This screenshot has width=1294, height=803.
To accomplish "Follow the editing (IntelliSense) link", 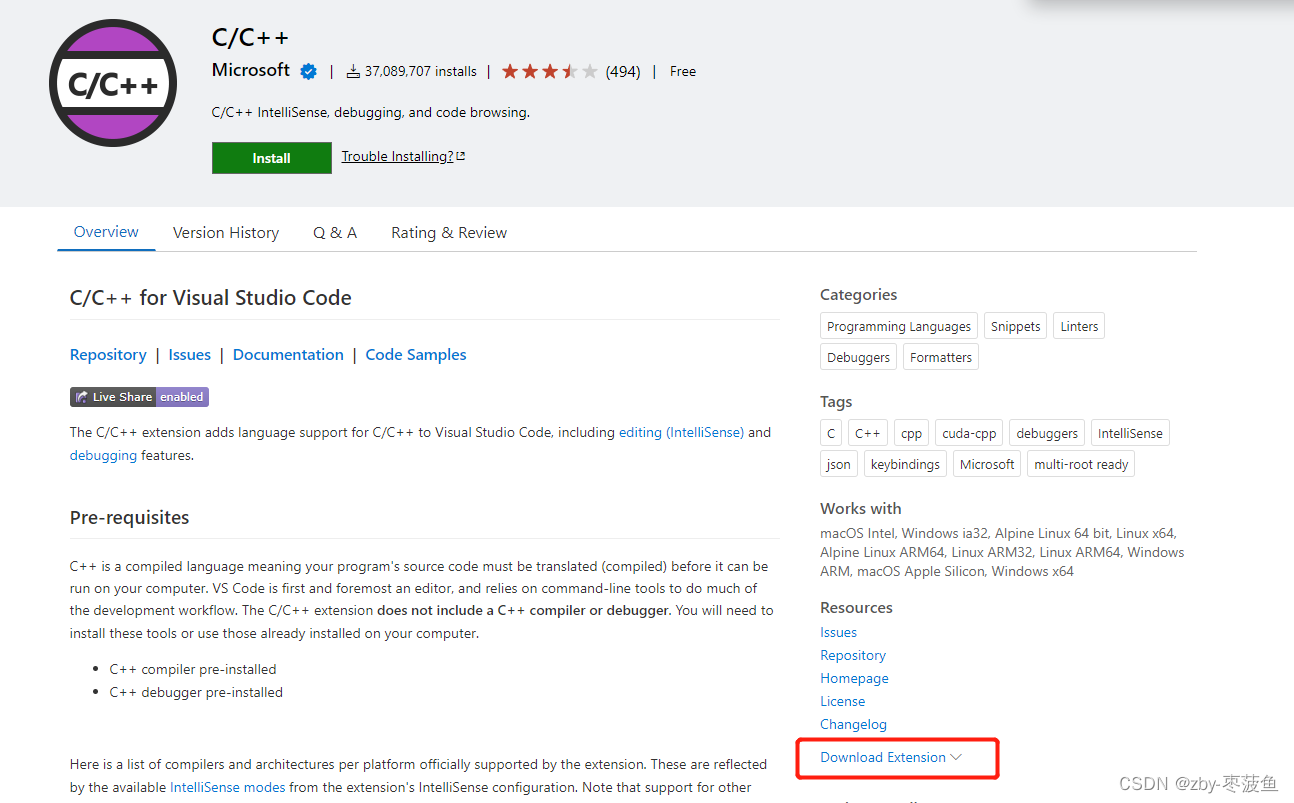I will [x=681, y=432].
